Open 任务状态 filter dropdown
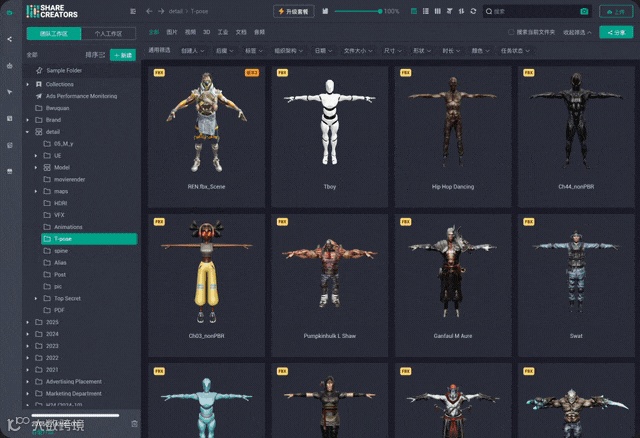This screenshot has height=438, width=640. click(515, 51)
